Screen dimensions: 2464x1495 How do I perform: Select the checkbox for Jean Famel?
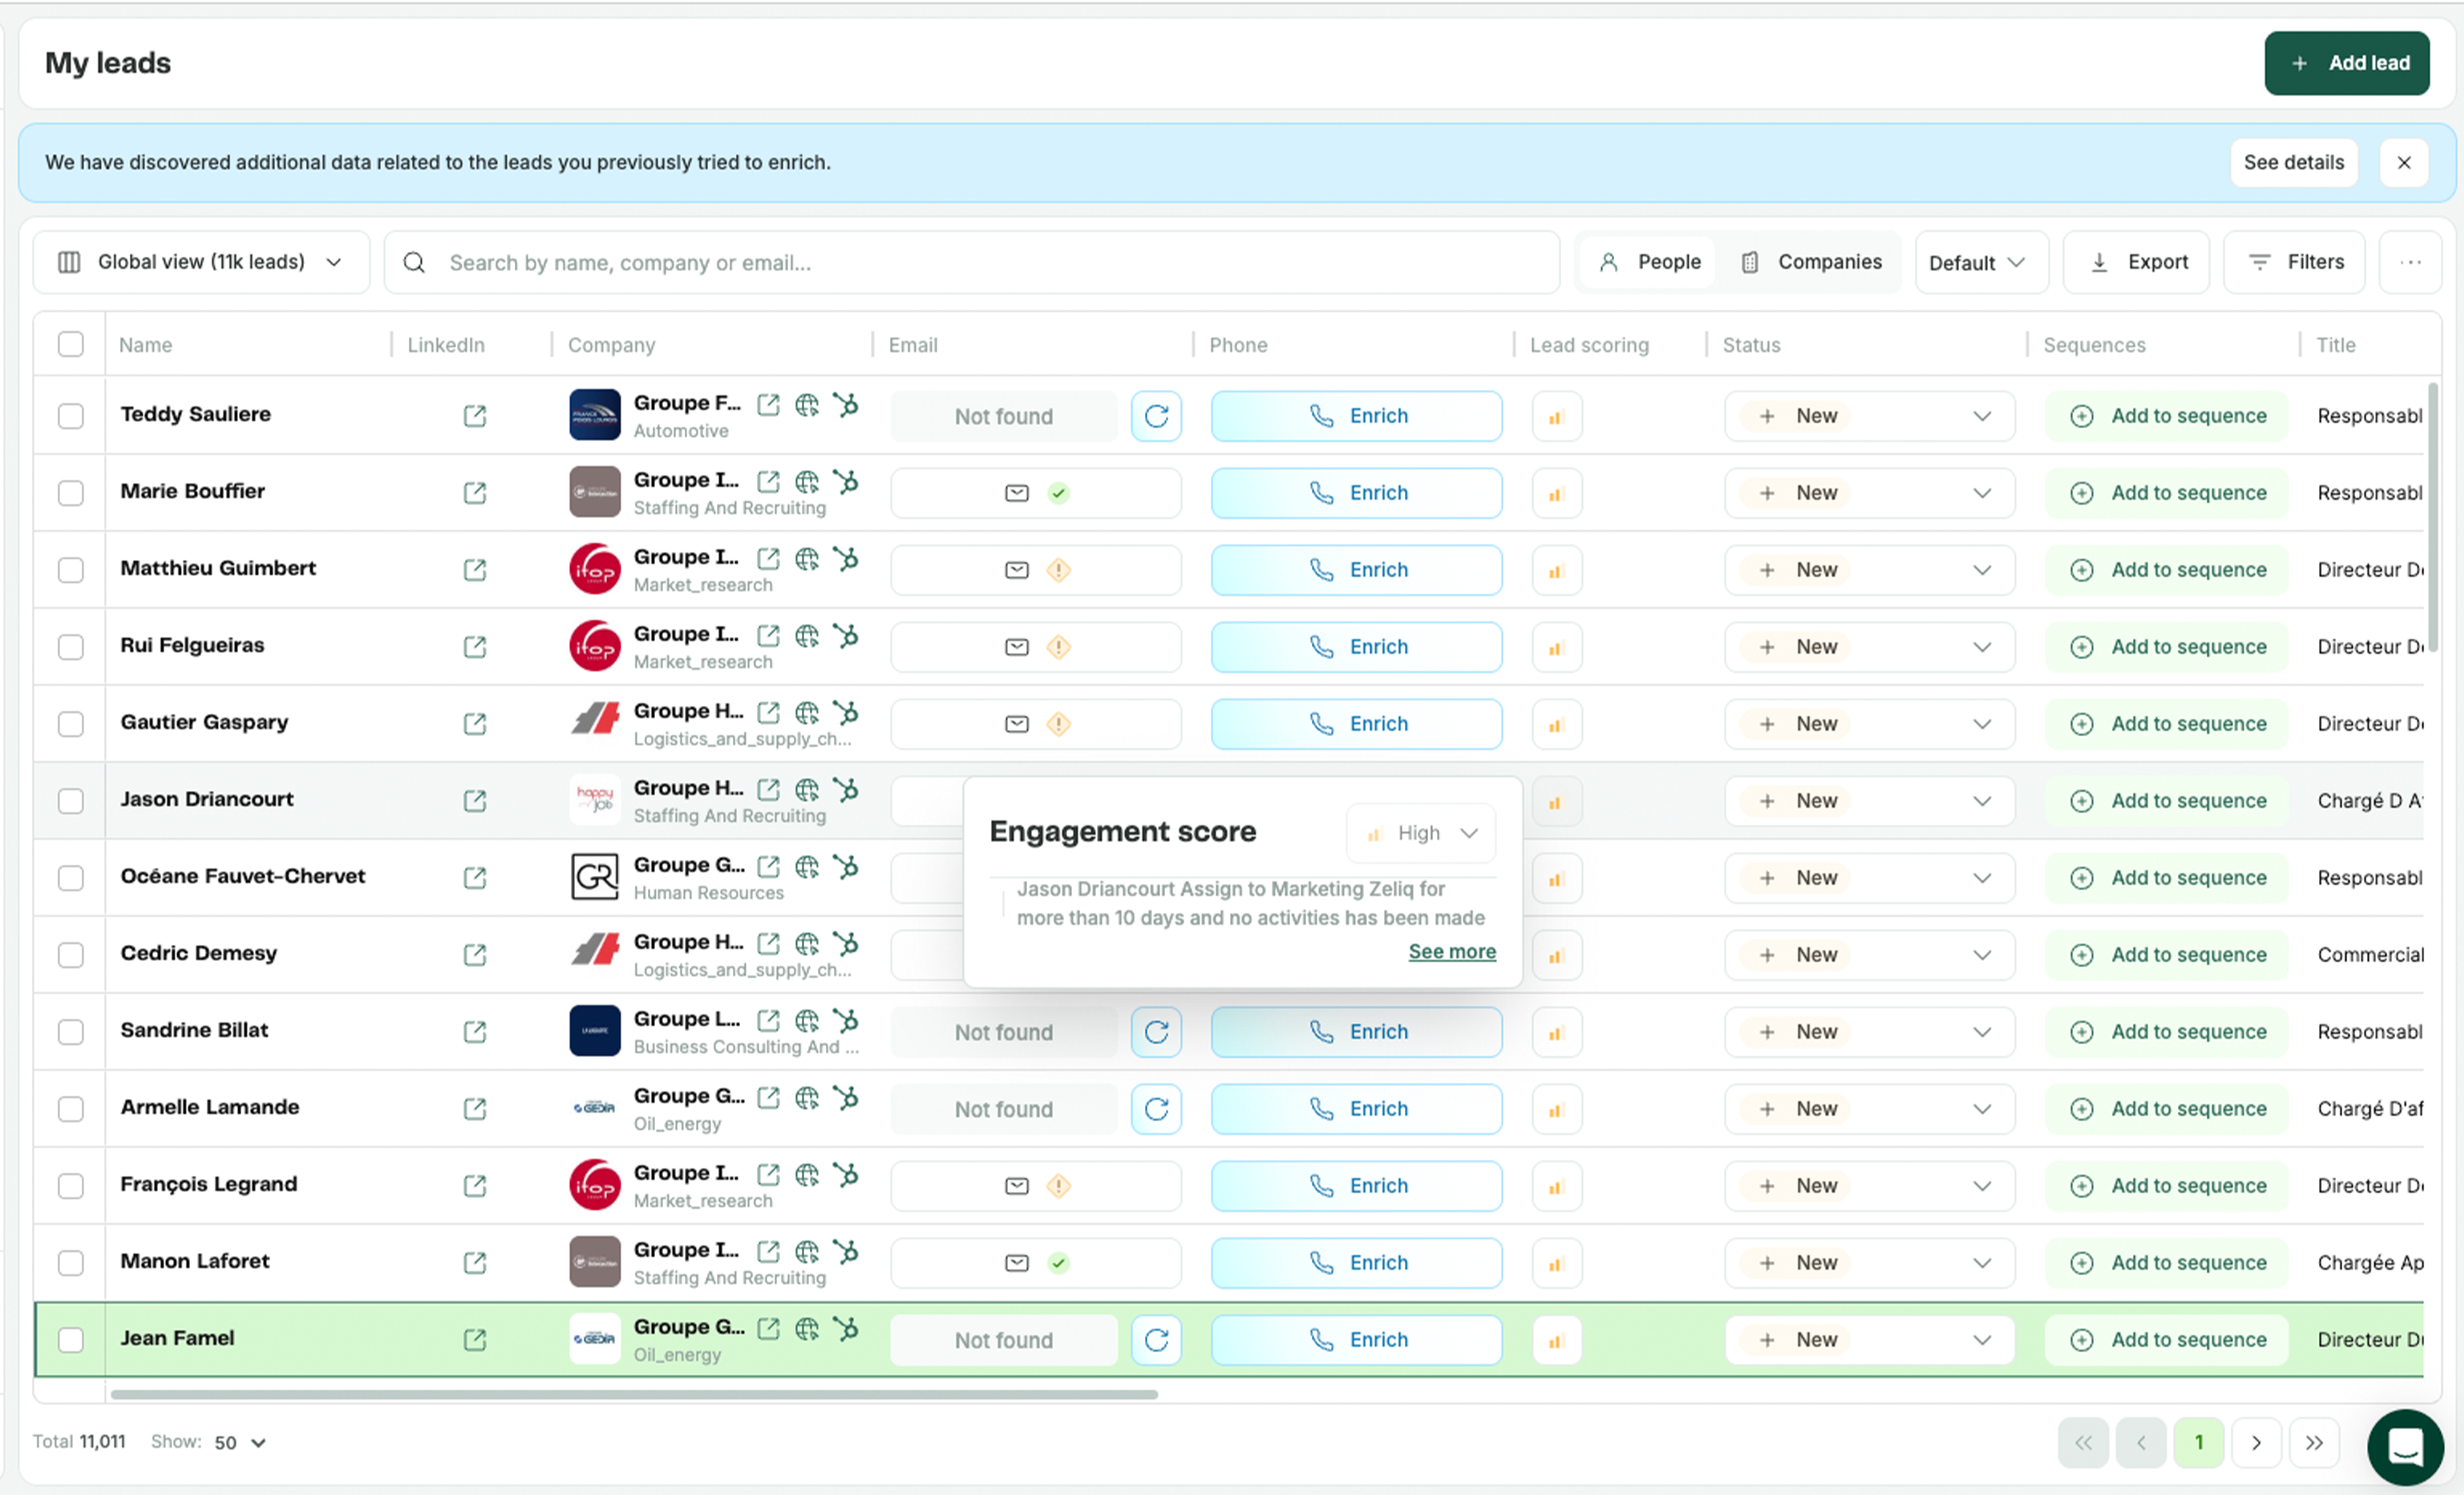tap(70, 1340)
